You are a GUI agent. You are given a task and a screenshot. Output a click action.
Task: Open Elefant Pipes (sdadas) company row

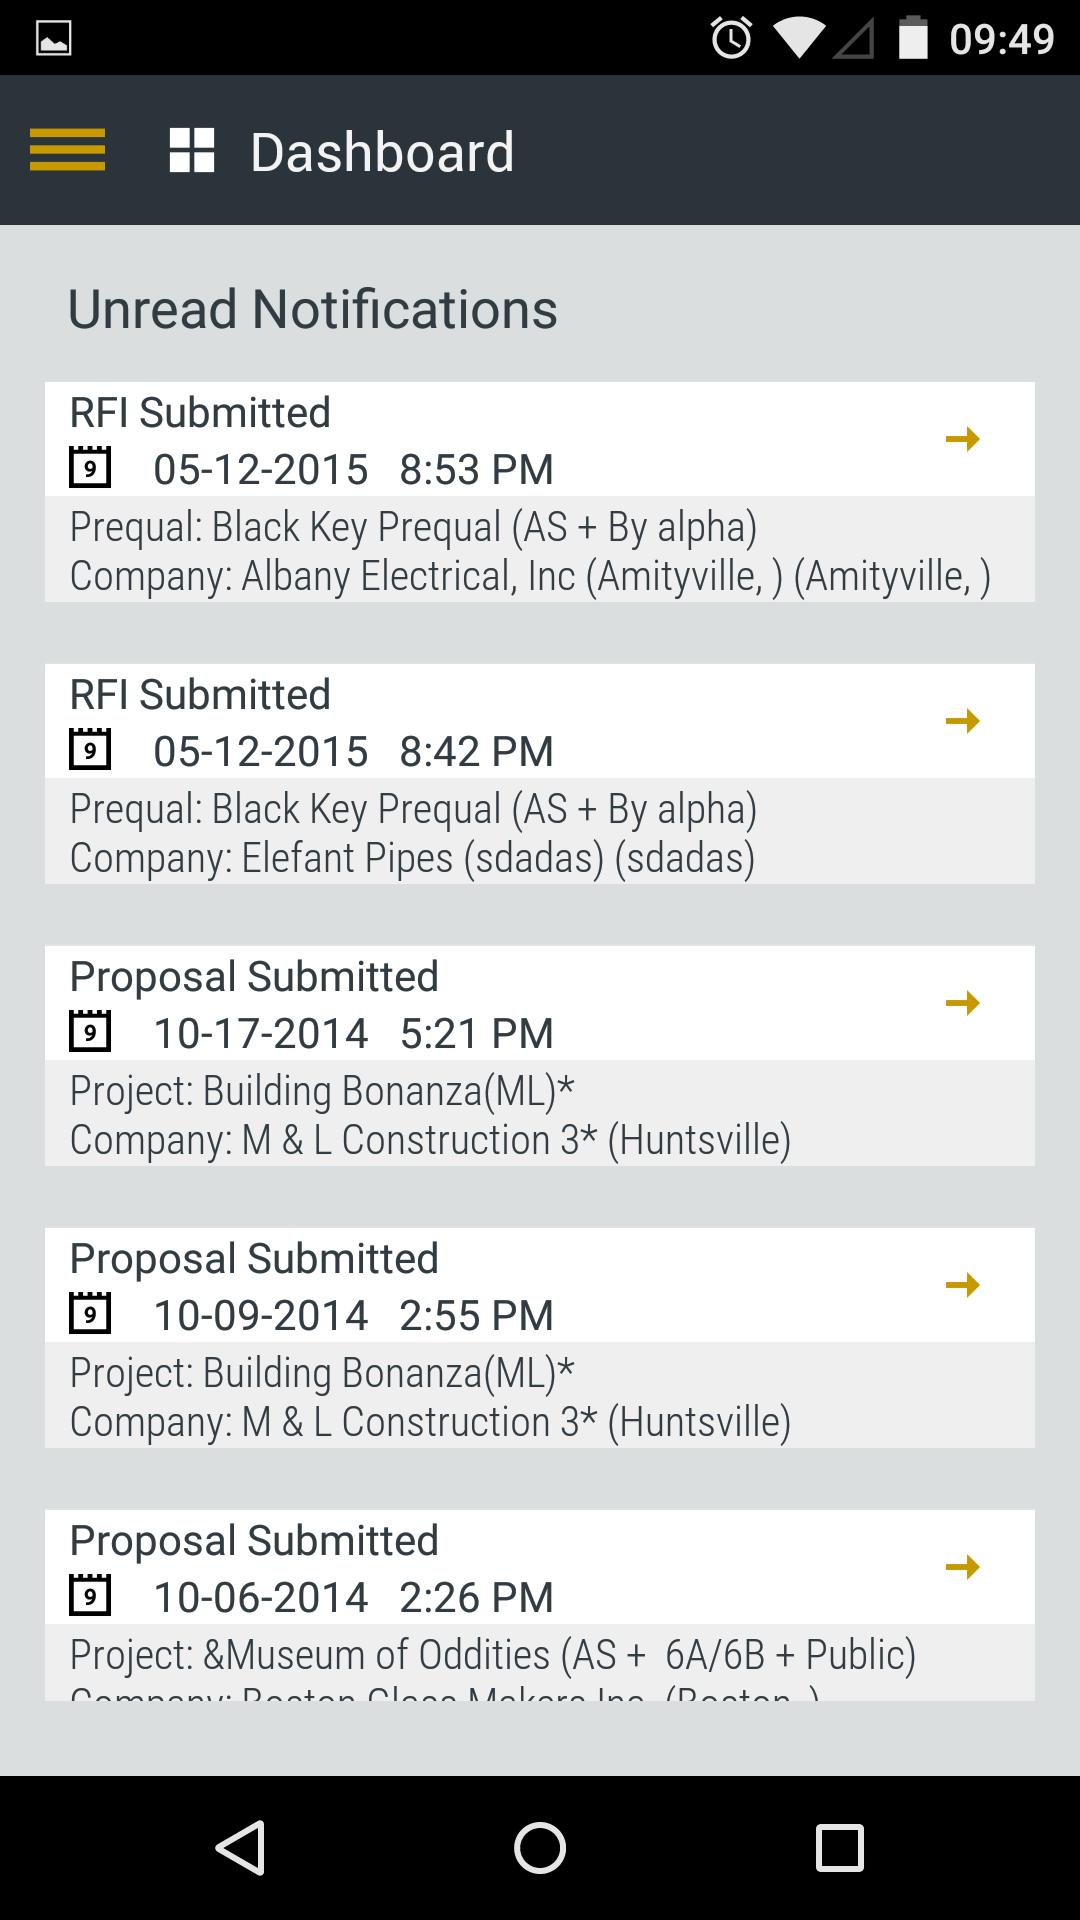coord(412,858)
